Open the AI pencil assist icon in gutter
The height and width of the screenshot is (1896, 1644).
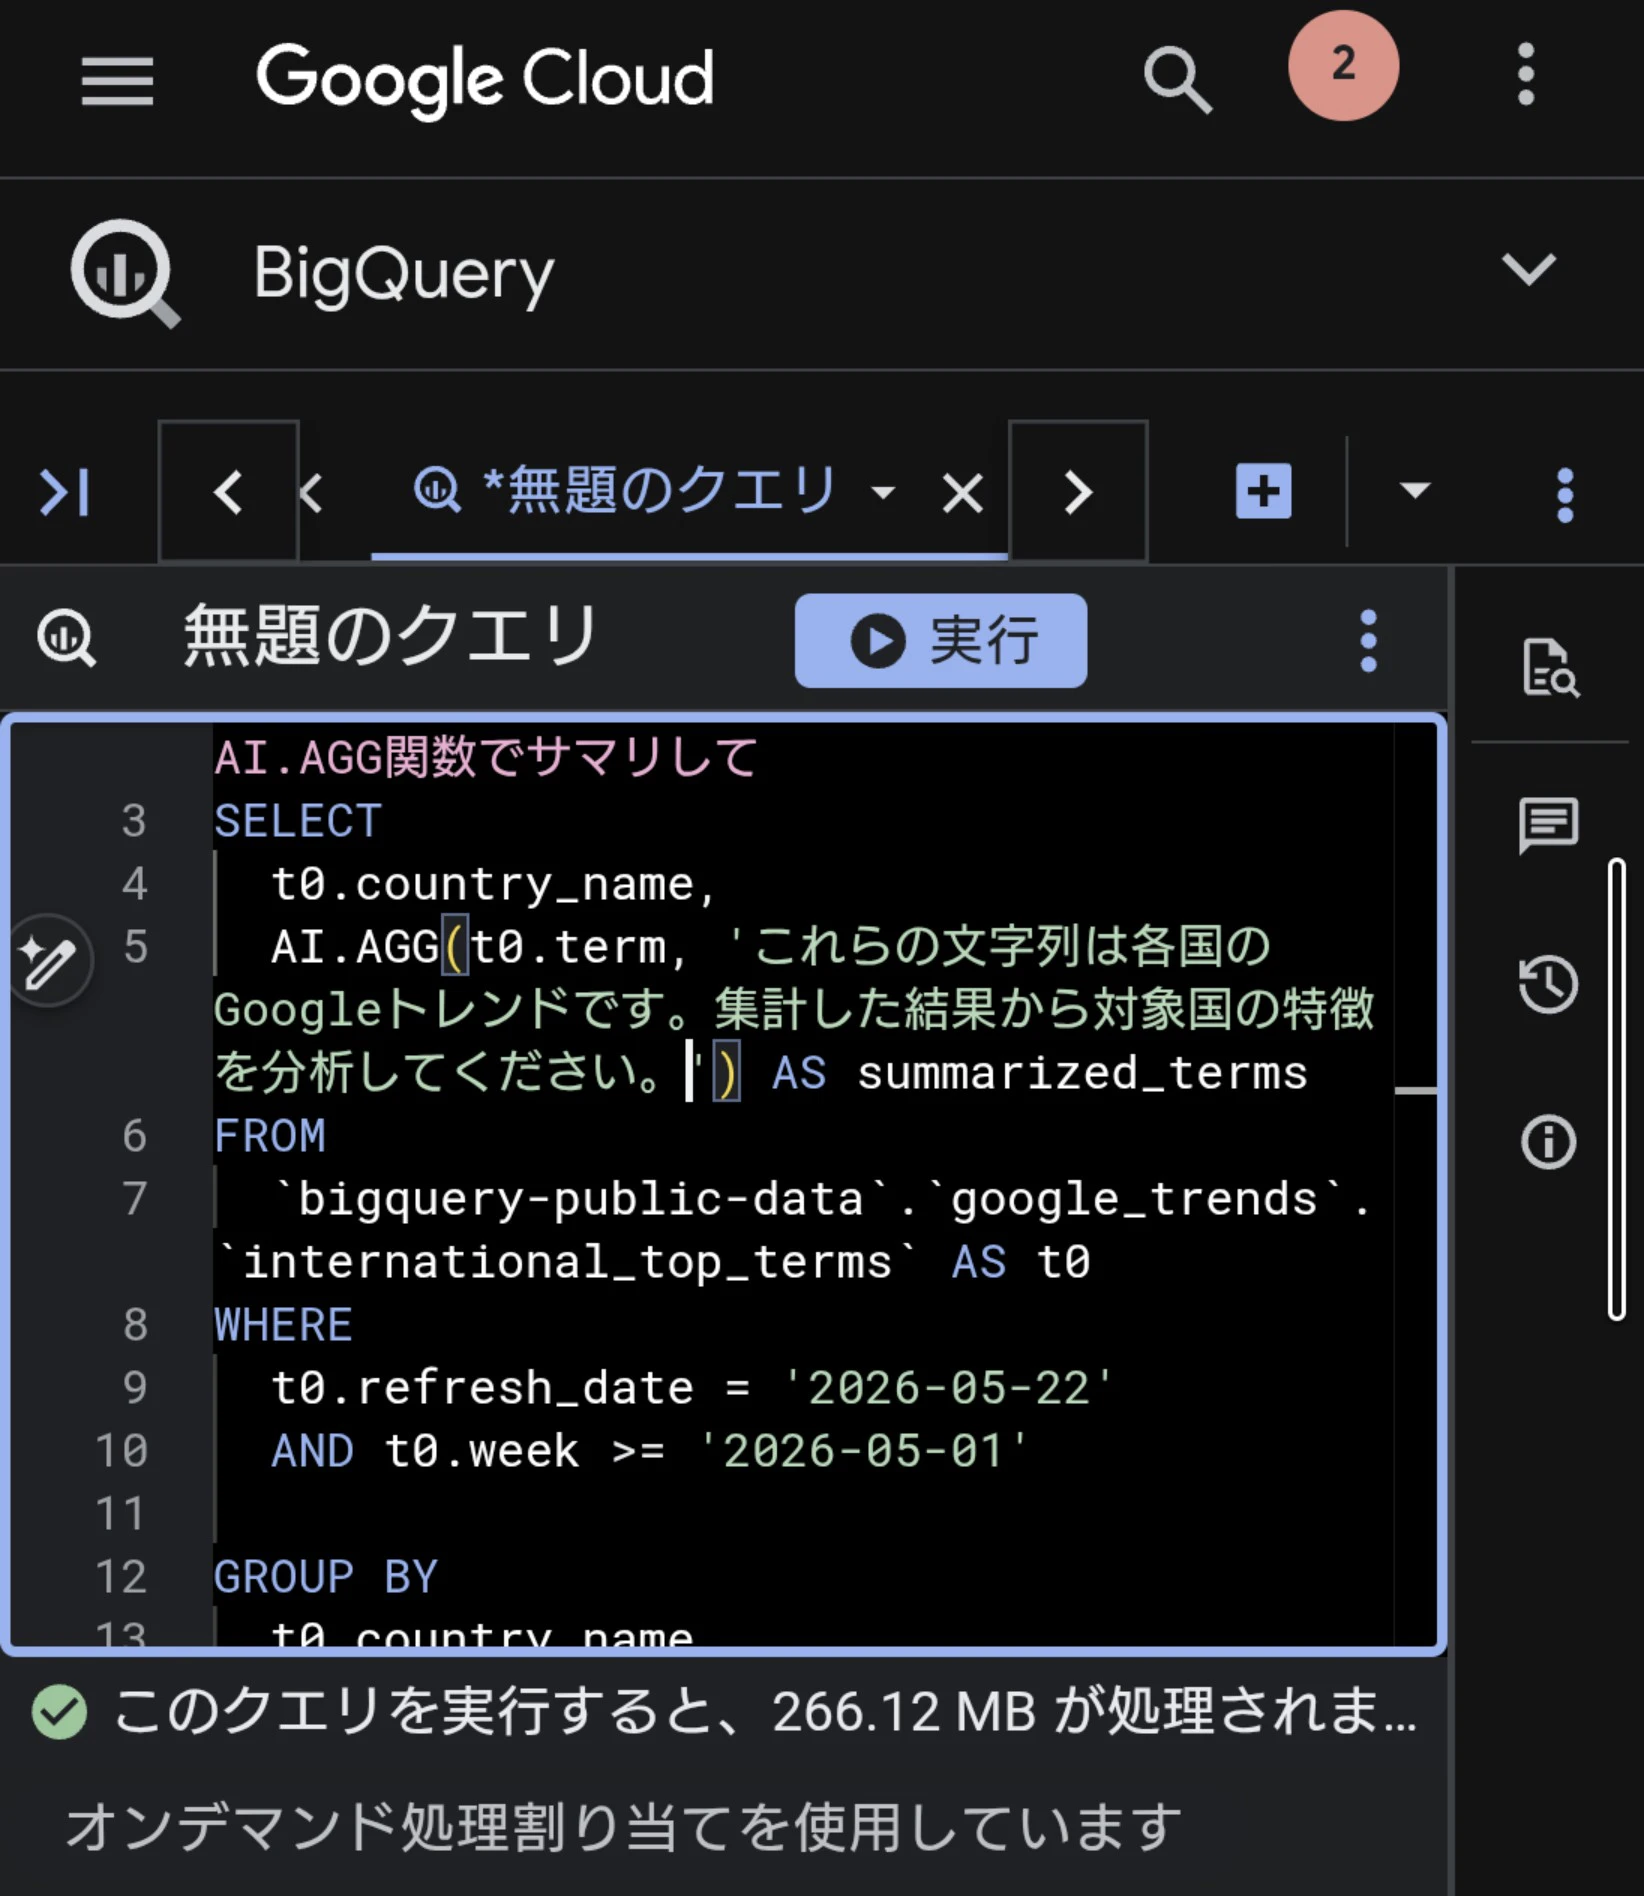click(48, 961)
